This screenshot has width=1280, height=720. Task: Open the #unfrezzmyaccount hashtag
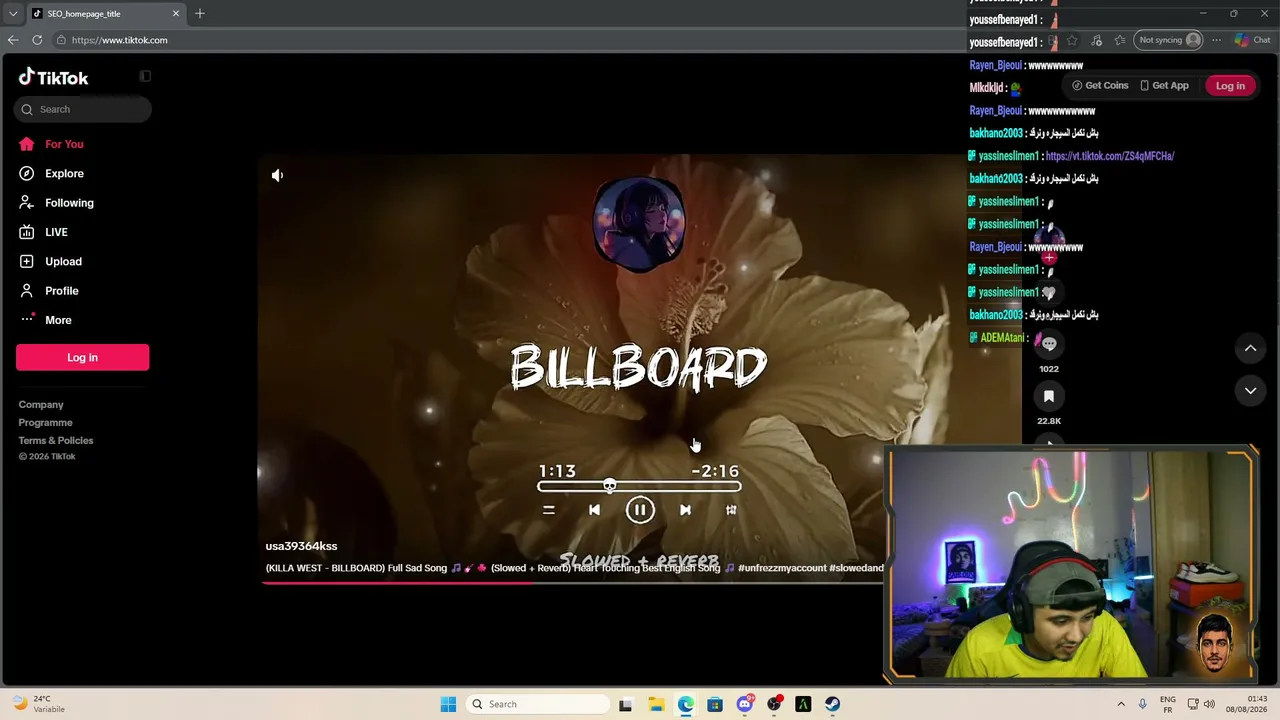click(x=782, y=568)
